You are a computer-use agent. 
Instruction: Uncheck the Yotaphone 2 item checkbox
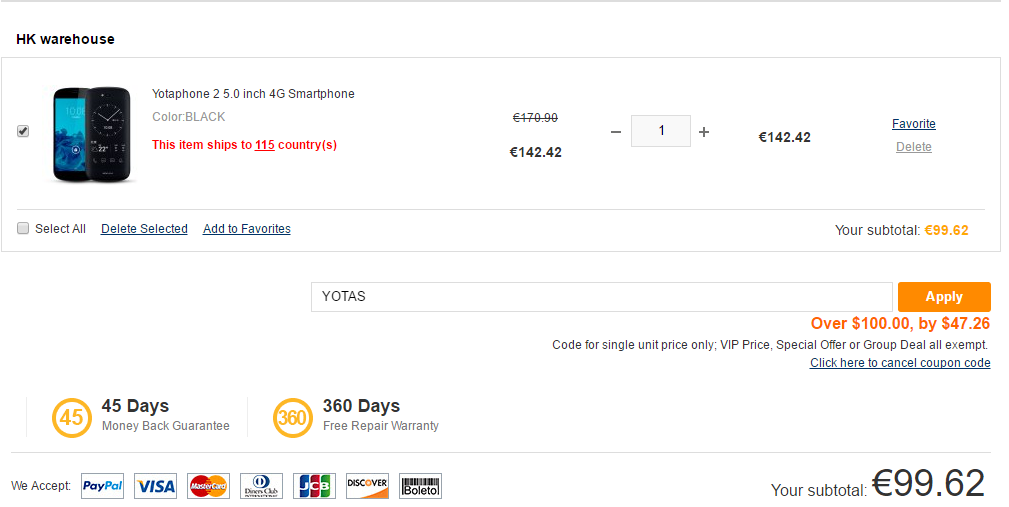click(23, 131)
